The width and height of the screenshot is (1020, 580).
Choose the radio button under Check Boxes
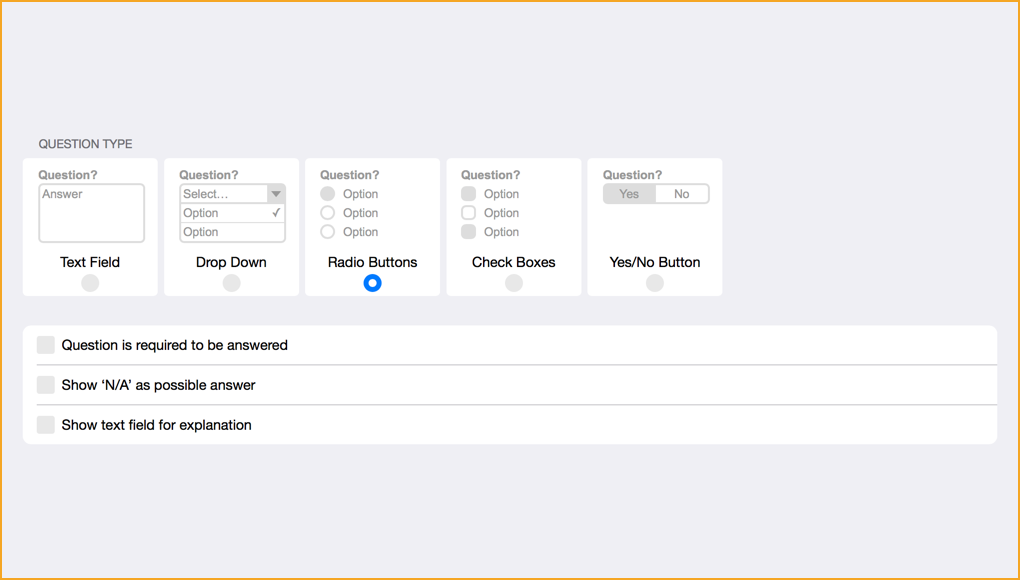[513, 283]
